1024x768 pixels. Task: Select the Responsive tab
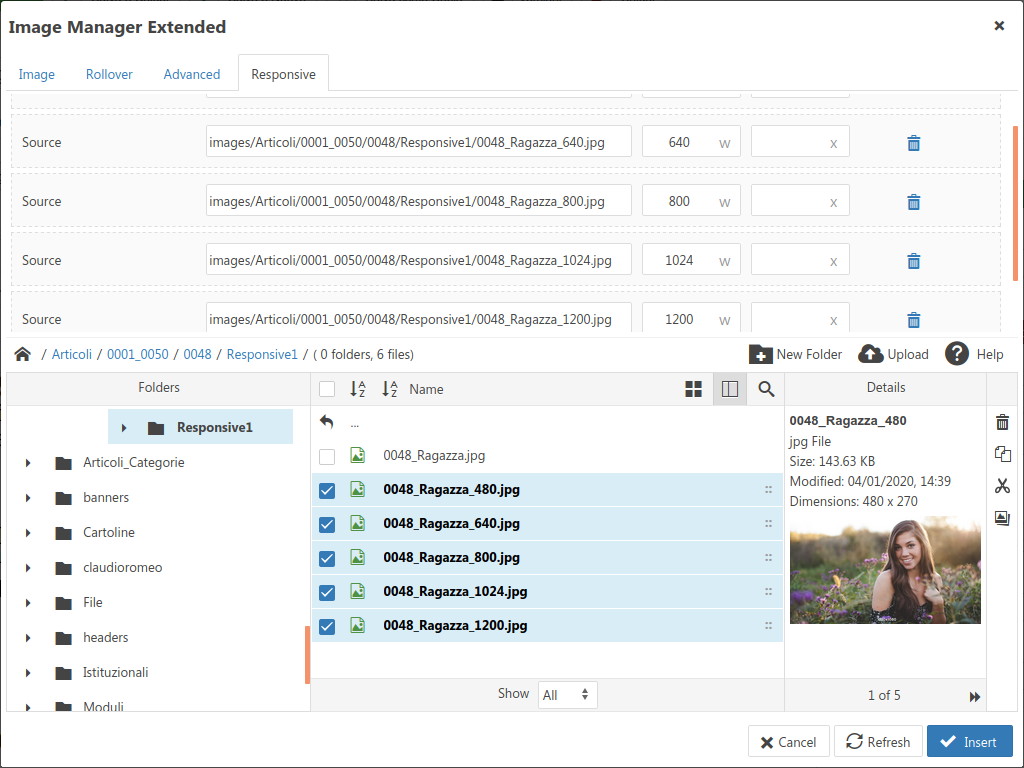tap(283, 74)
